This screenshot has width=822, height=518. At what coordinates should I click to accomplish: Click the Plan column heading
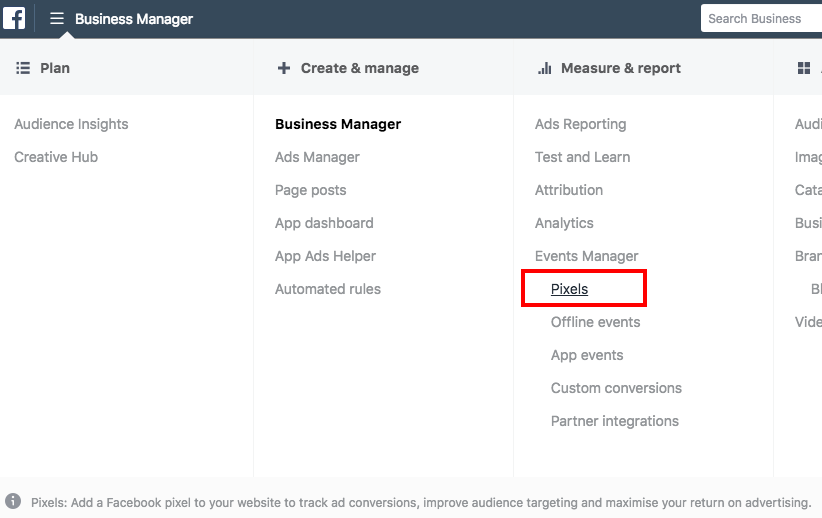55,68
